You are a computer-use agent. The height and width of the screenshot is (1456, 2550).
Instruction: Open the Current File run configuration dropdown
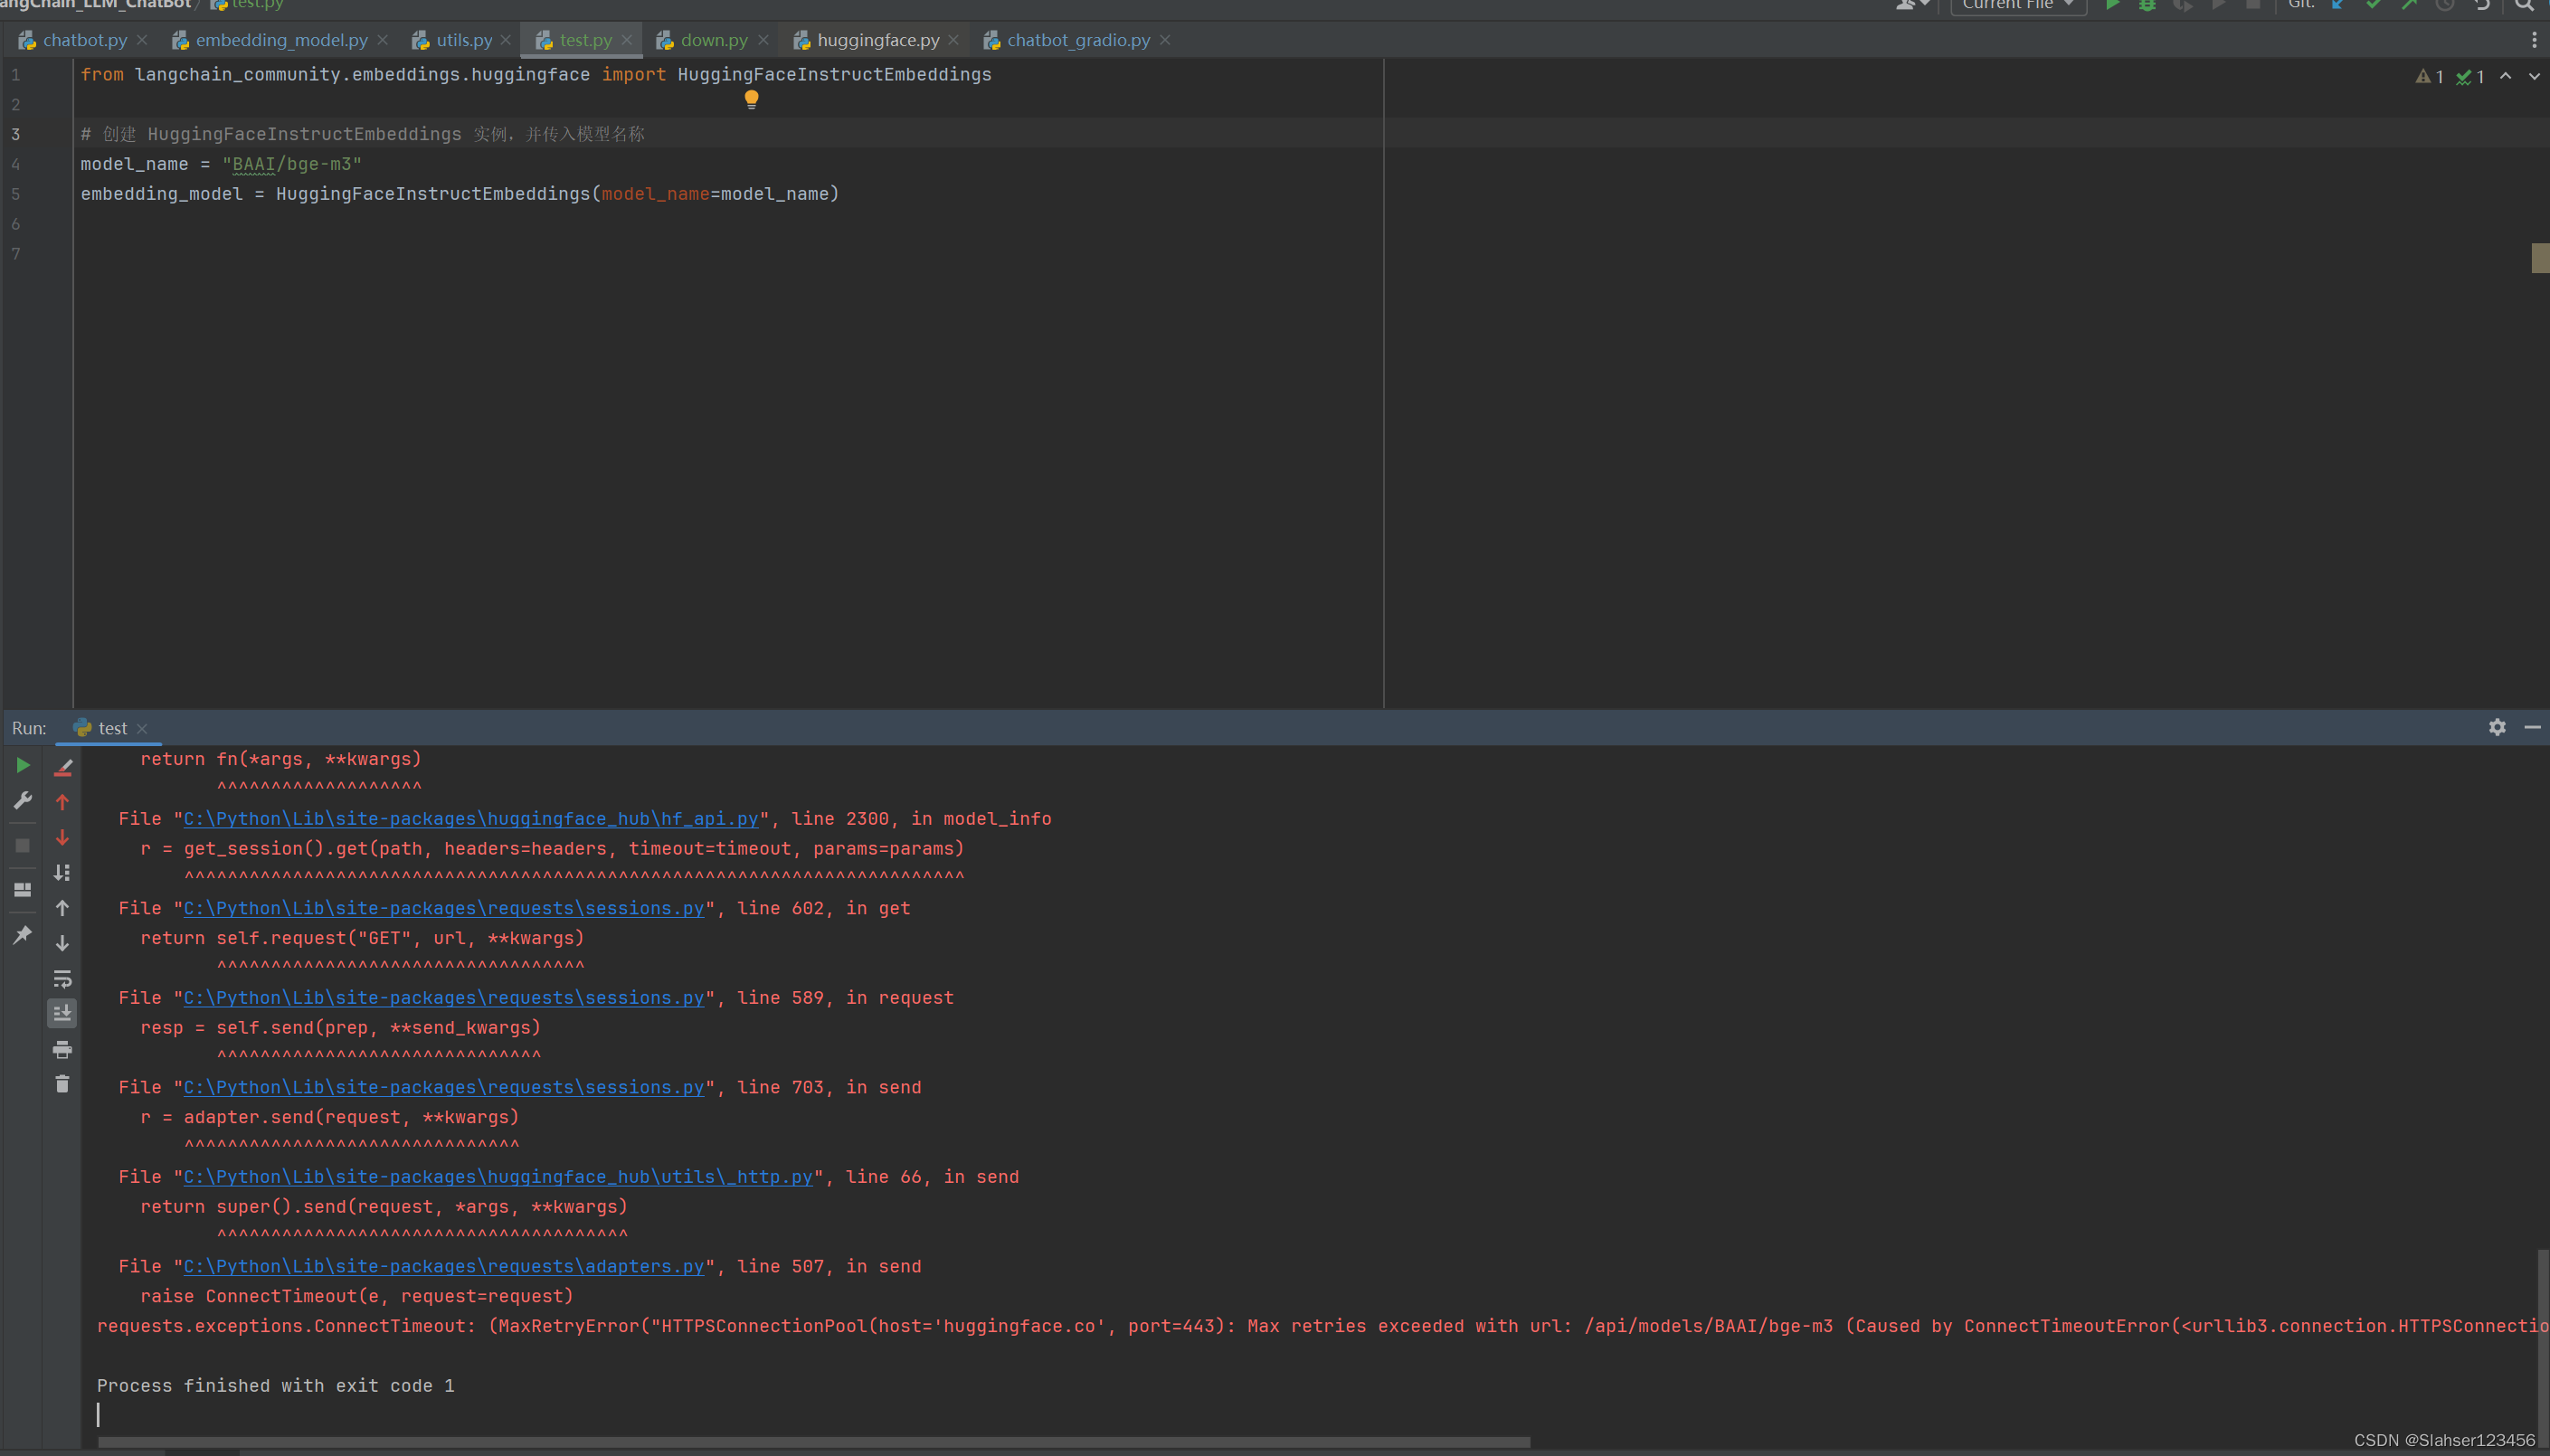2018,5
